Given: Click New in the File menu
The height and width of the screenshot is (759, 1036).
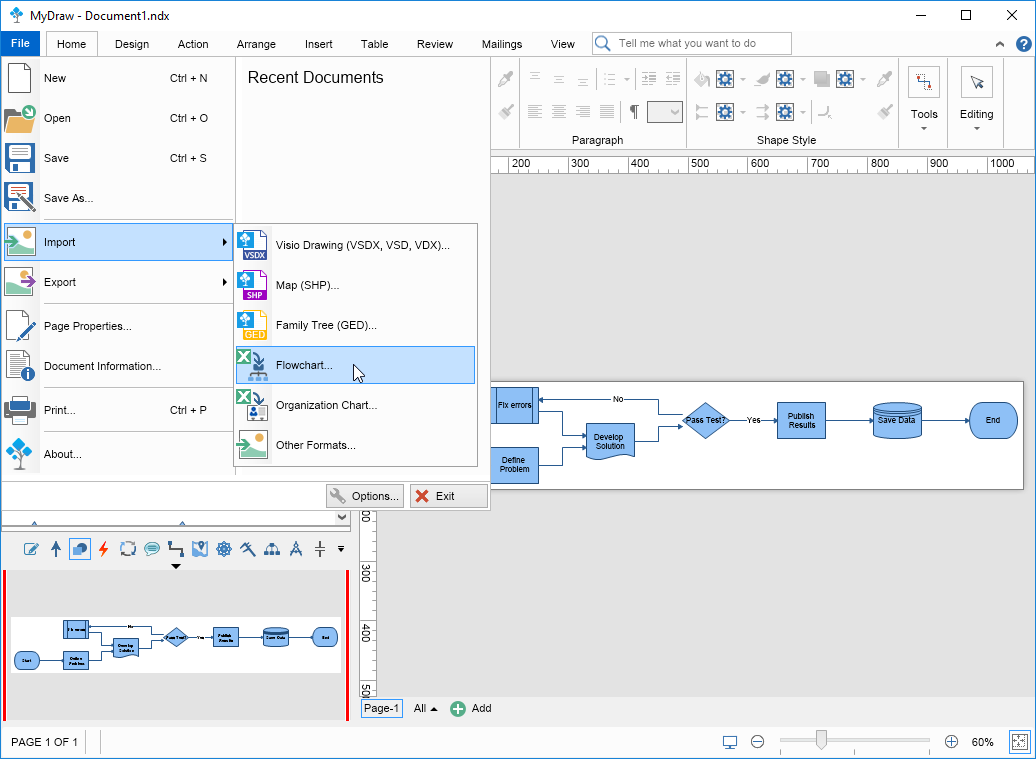Looking at the screenshot, I should point(118,78).
